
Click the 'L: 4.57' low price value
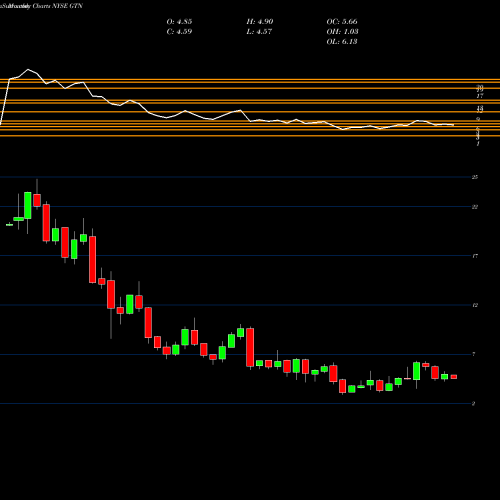259,32
